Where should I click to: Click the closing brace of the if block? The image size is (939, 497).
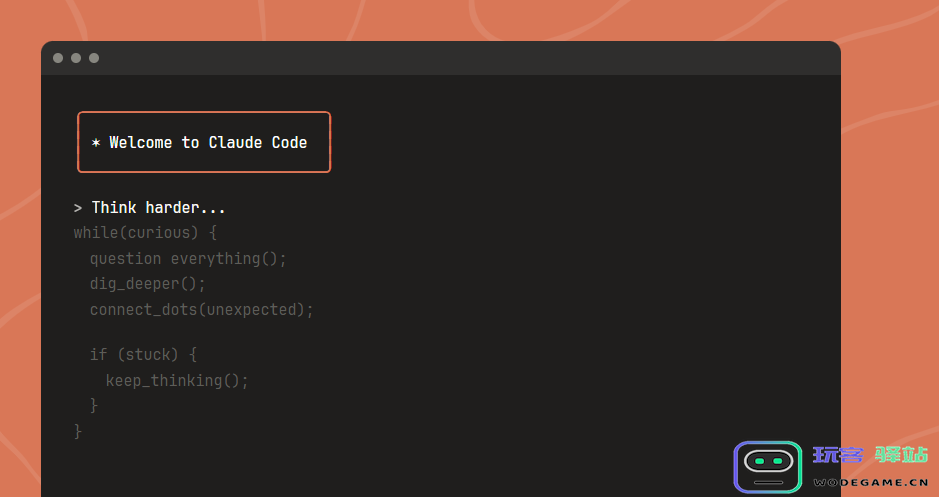(94, 406)
